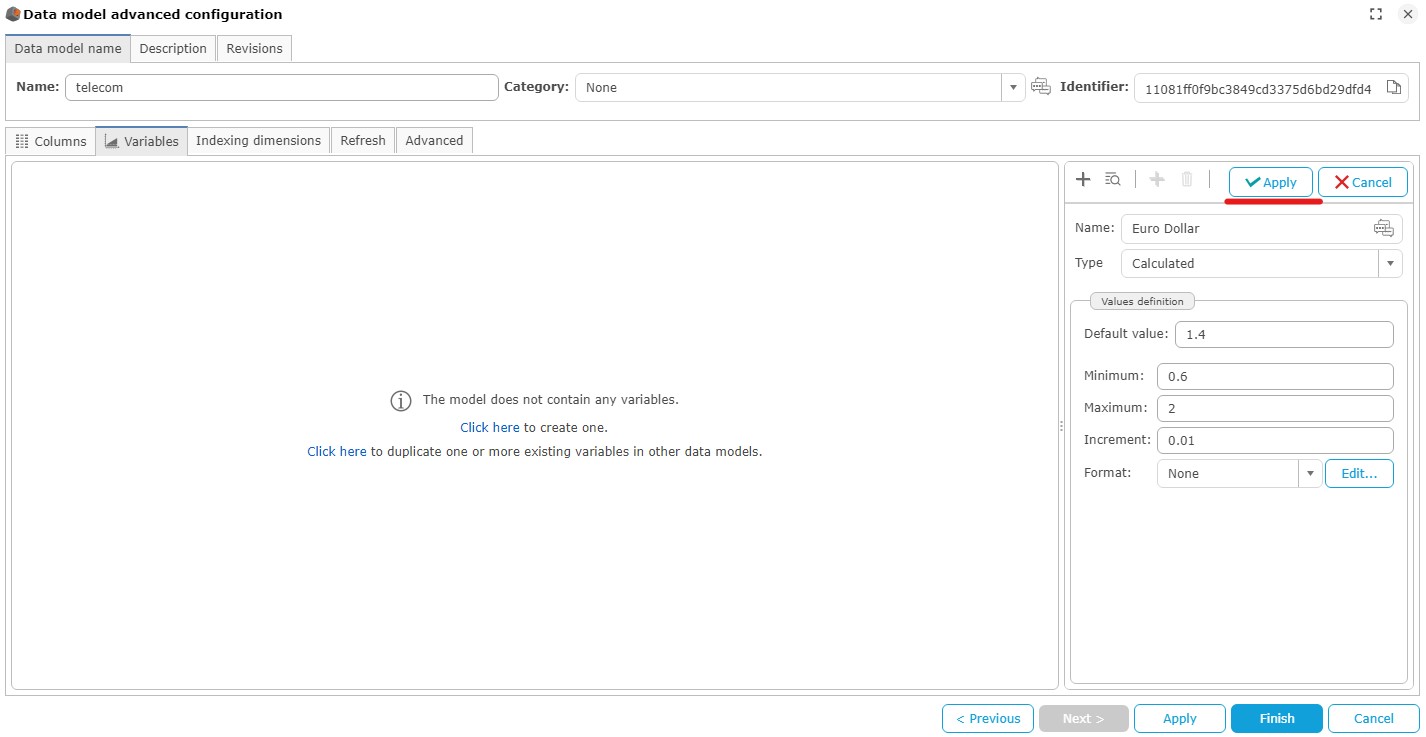The image size is (1426, 737).
Task: Click the trash icon in the variables toolbar
Action: point(1187,180)
